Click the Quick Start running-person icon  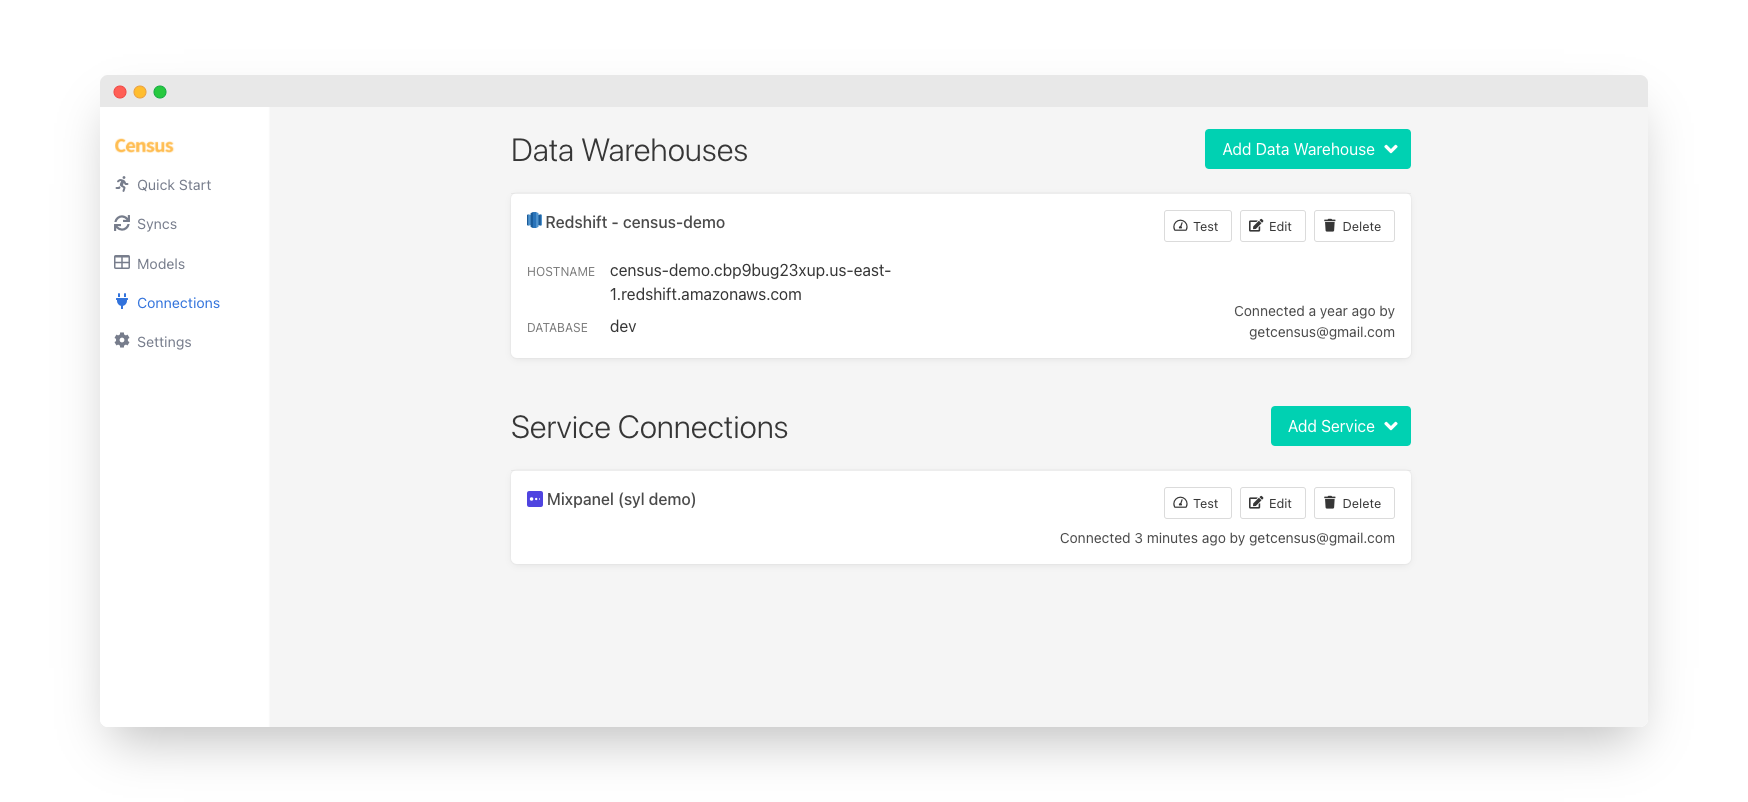pos(122,184)
